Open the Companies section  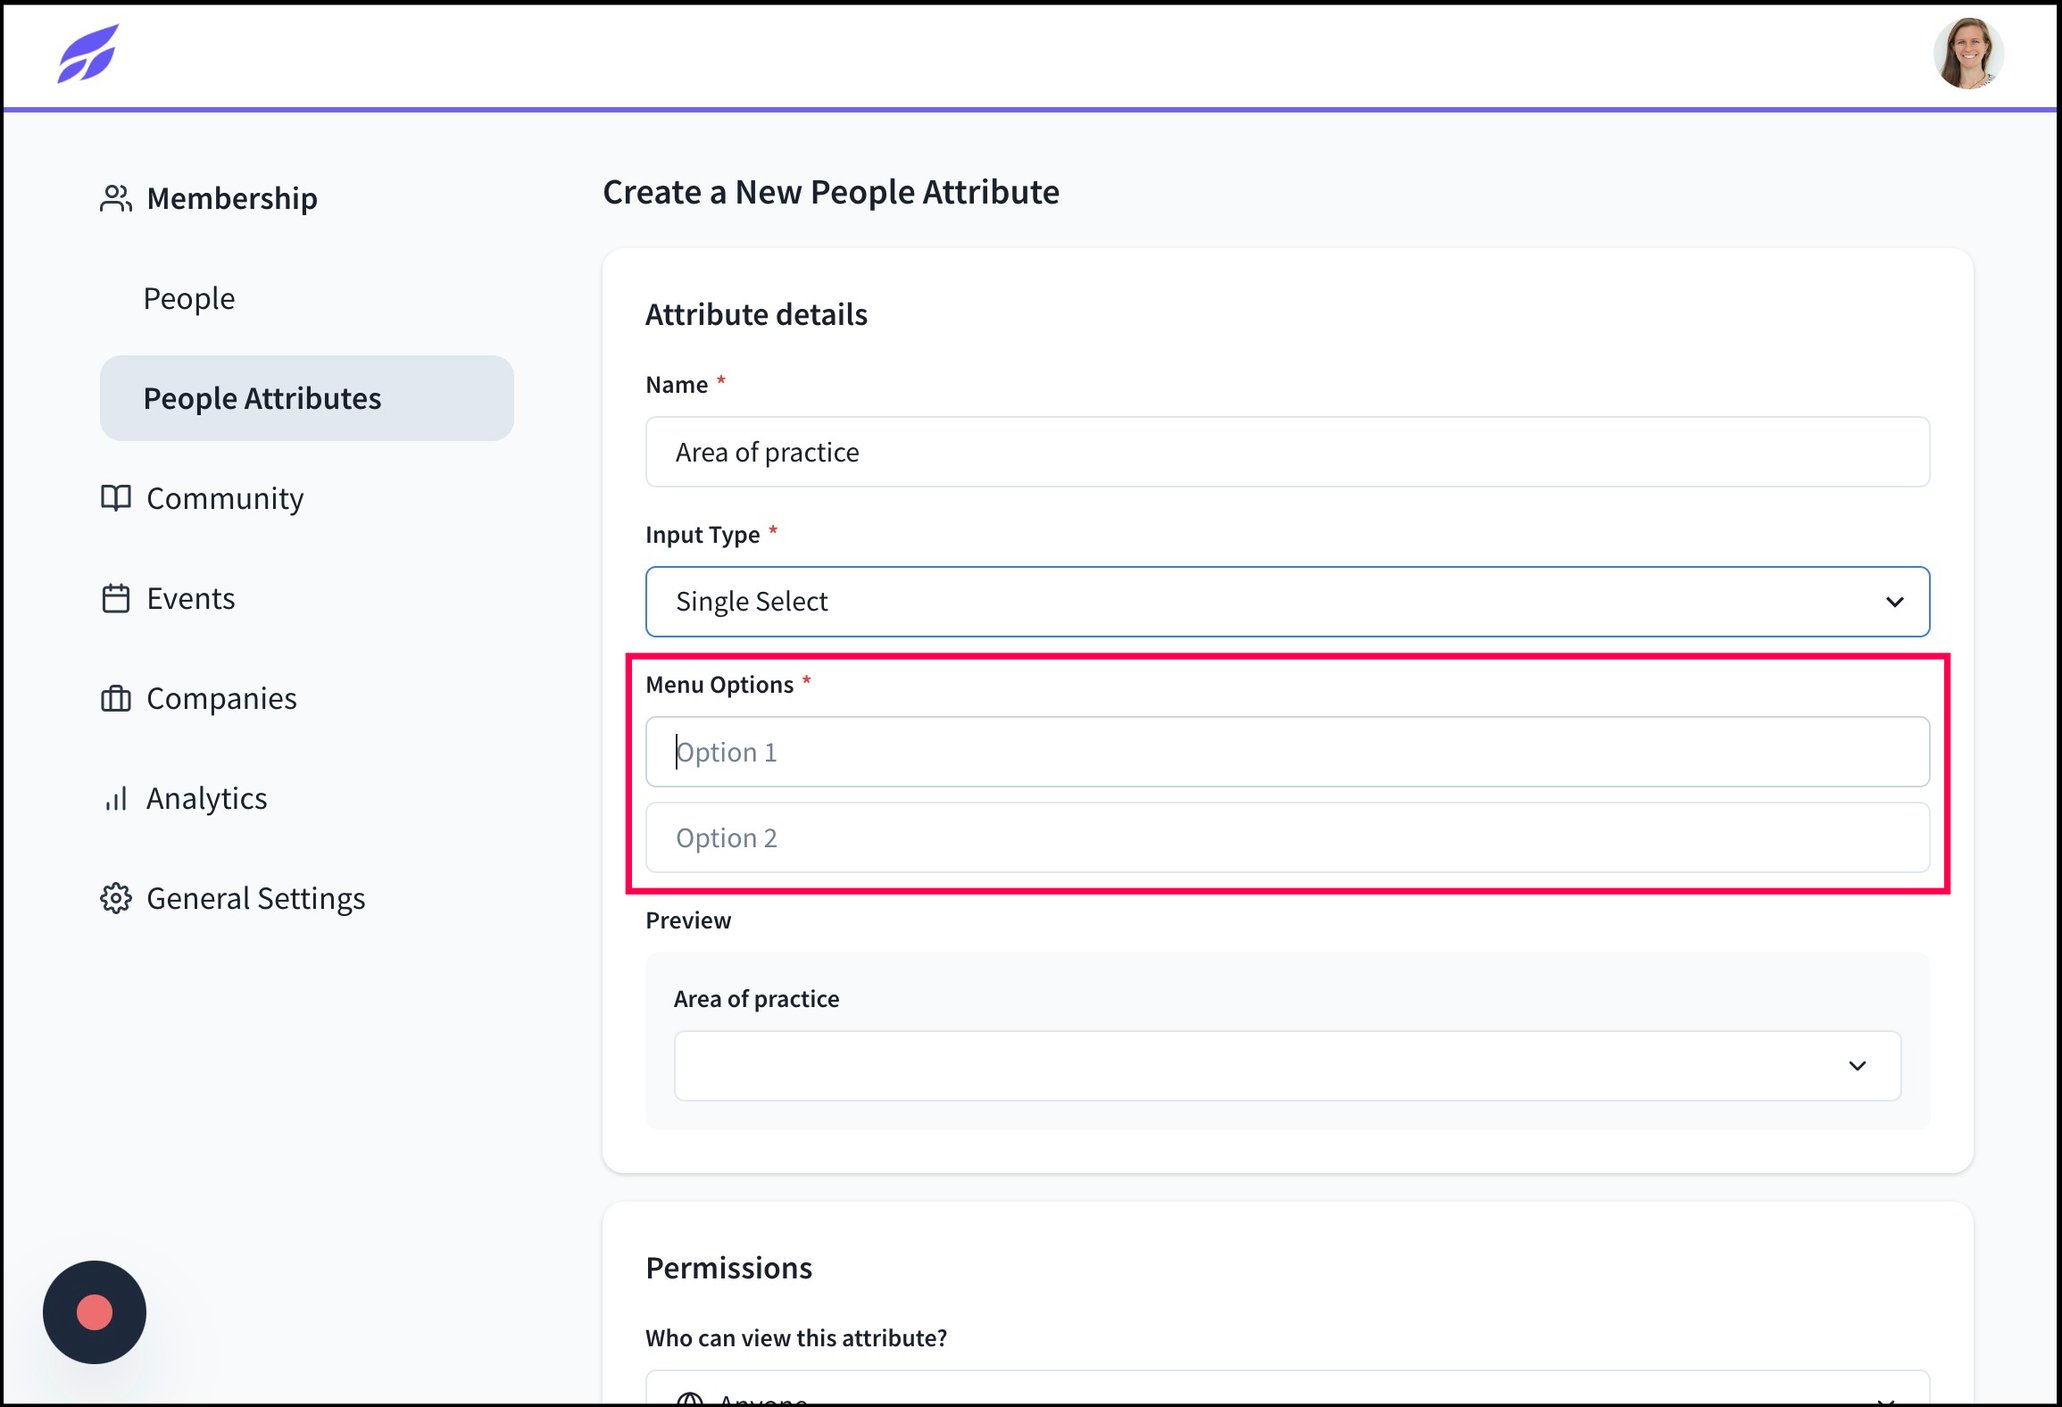click(x=222, y=698)
